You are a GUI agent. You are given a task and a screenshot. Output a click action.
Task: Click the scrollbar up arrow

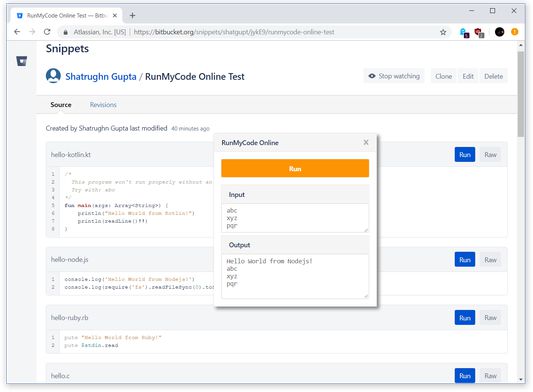[521, 45]
